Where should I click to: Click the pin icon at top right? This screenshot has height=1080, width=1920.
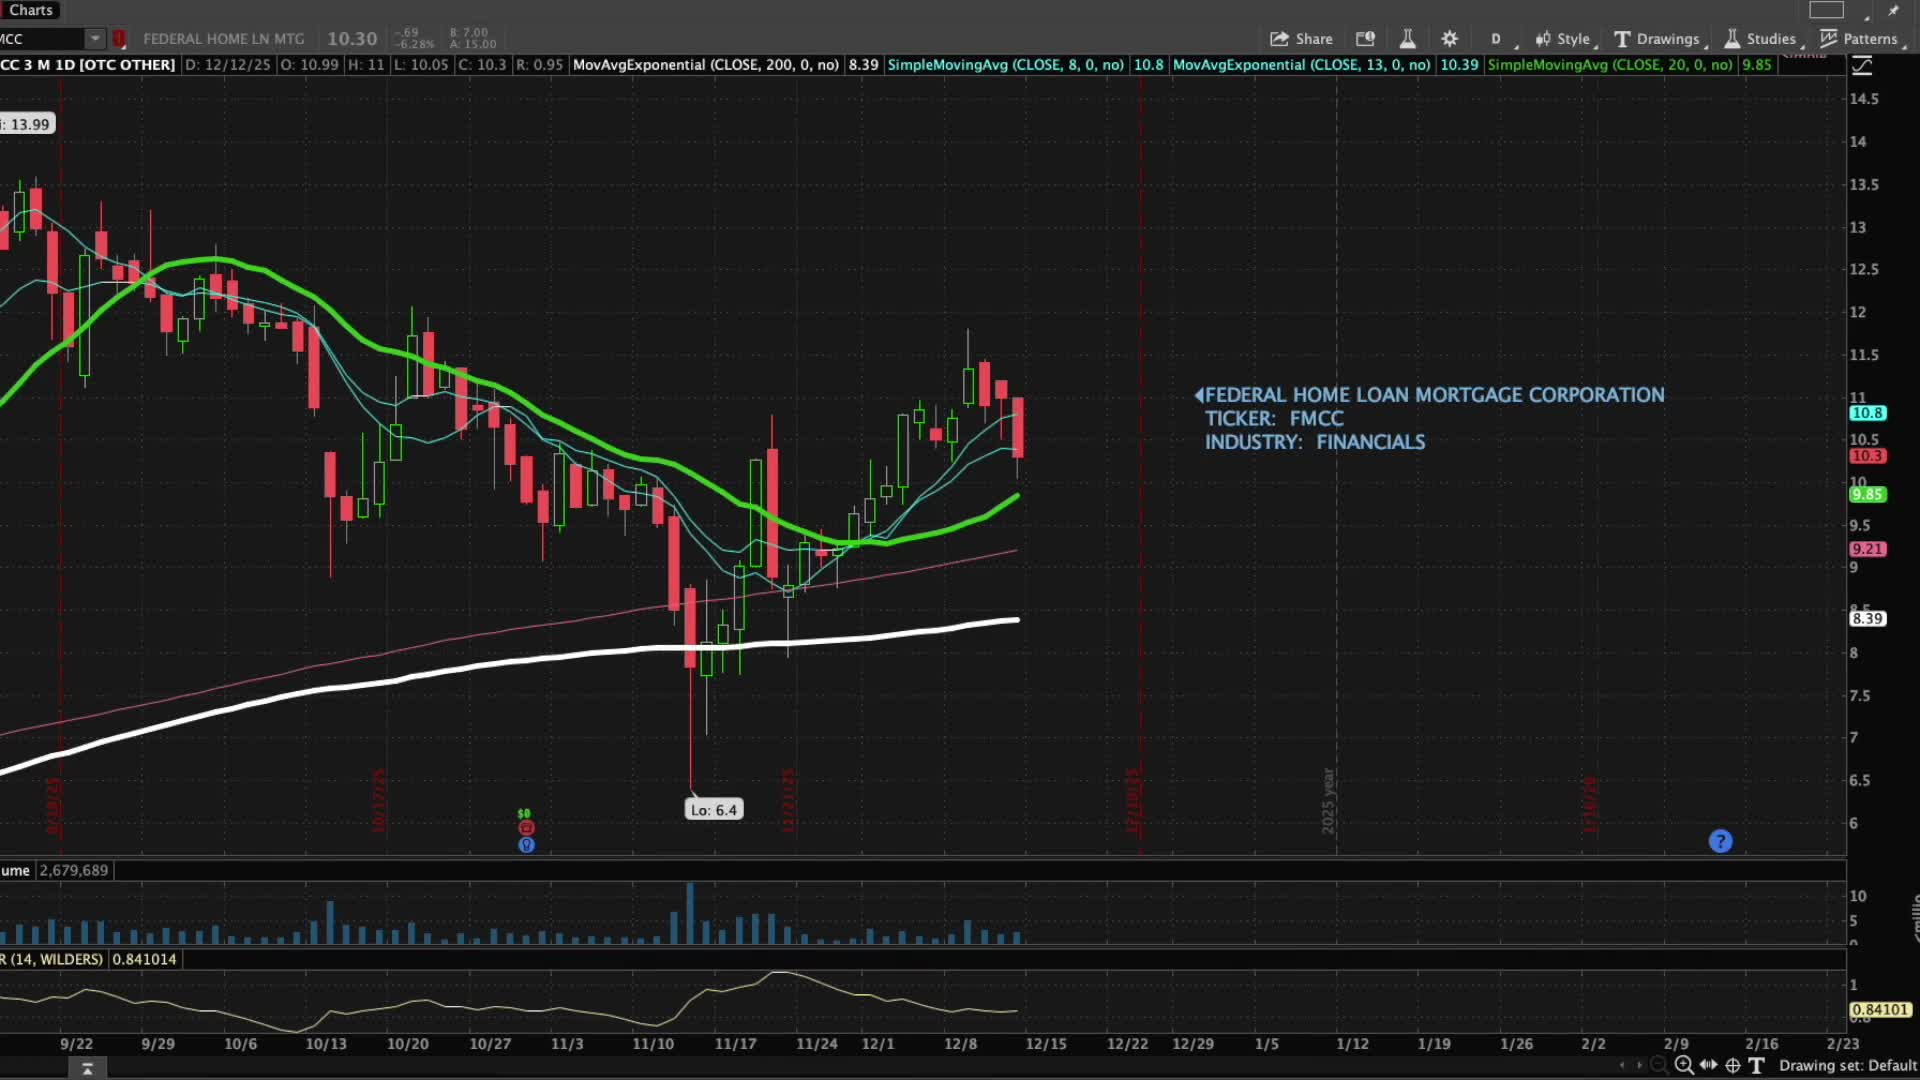pyautogui.click(x=1893, y=11)
